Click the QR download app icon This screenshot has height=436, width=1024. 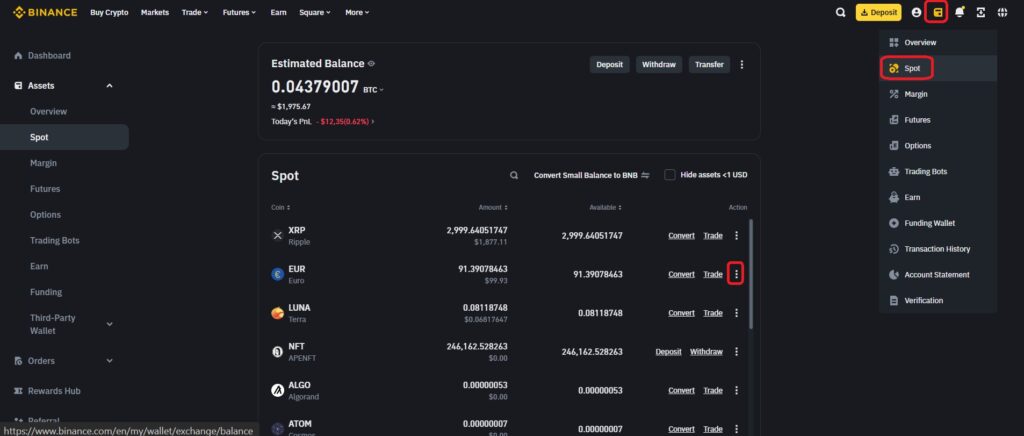point(980,12)
